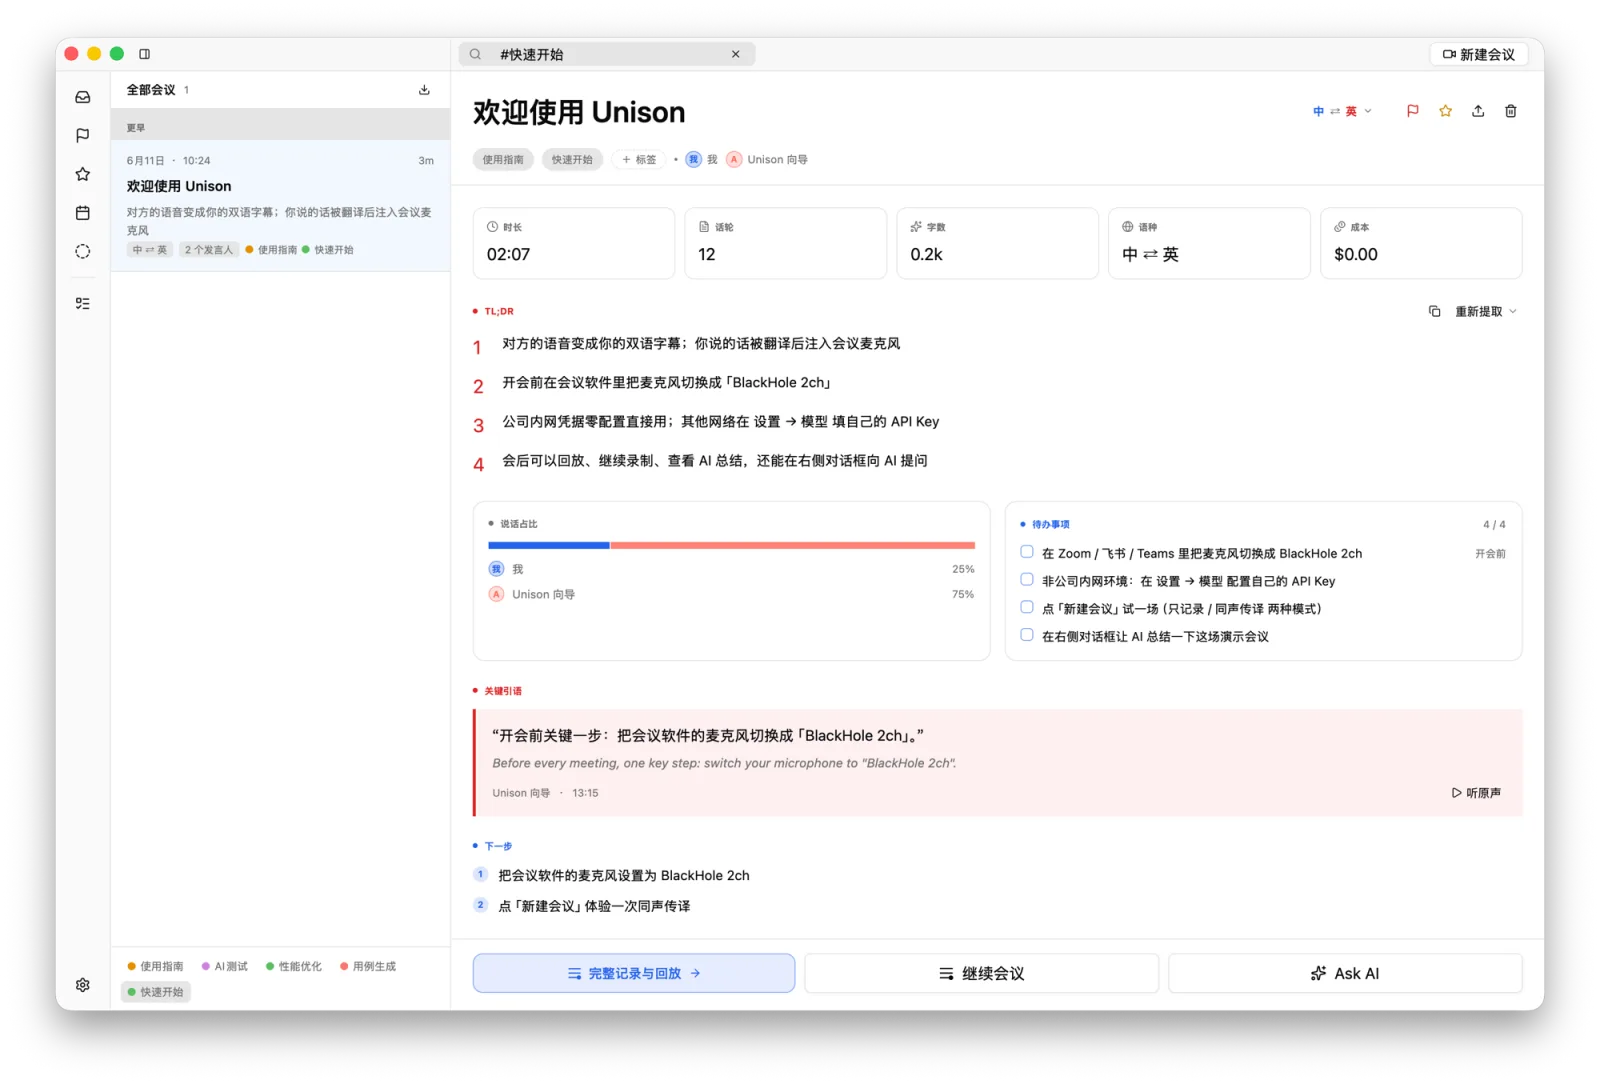Click Unison 向导 row showing 75%
The width and height of the screenshot is (1600, 1084).
(731, 594)
